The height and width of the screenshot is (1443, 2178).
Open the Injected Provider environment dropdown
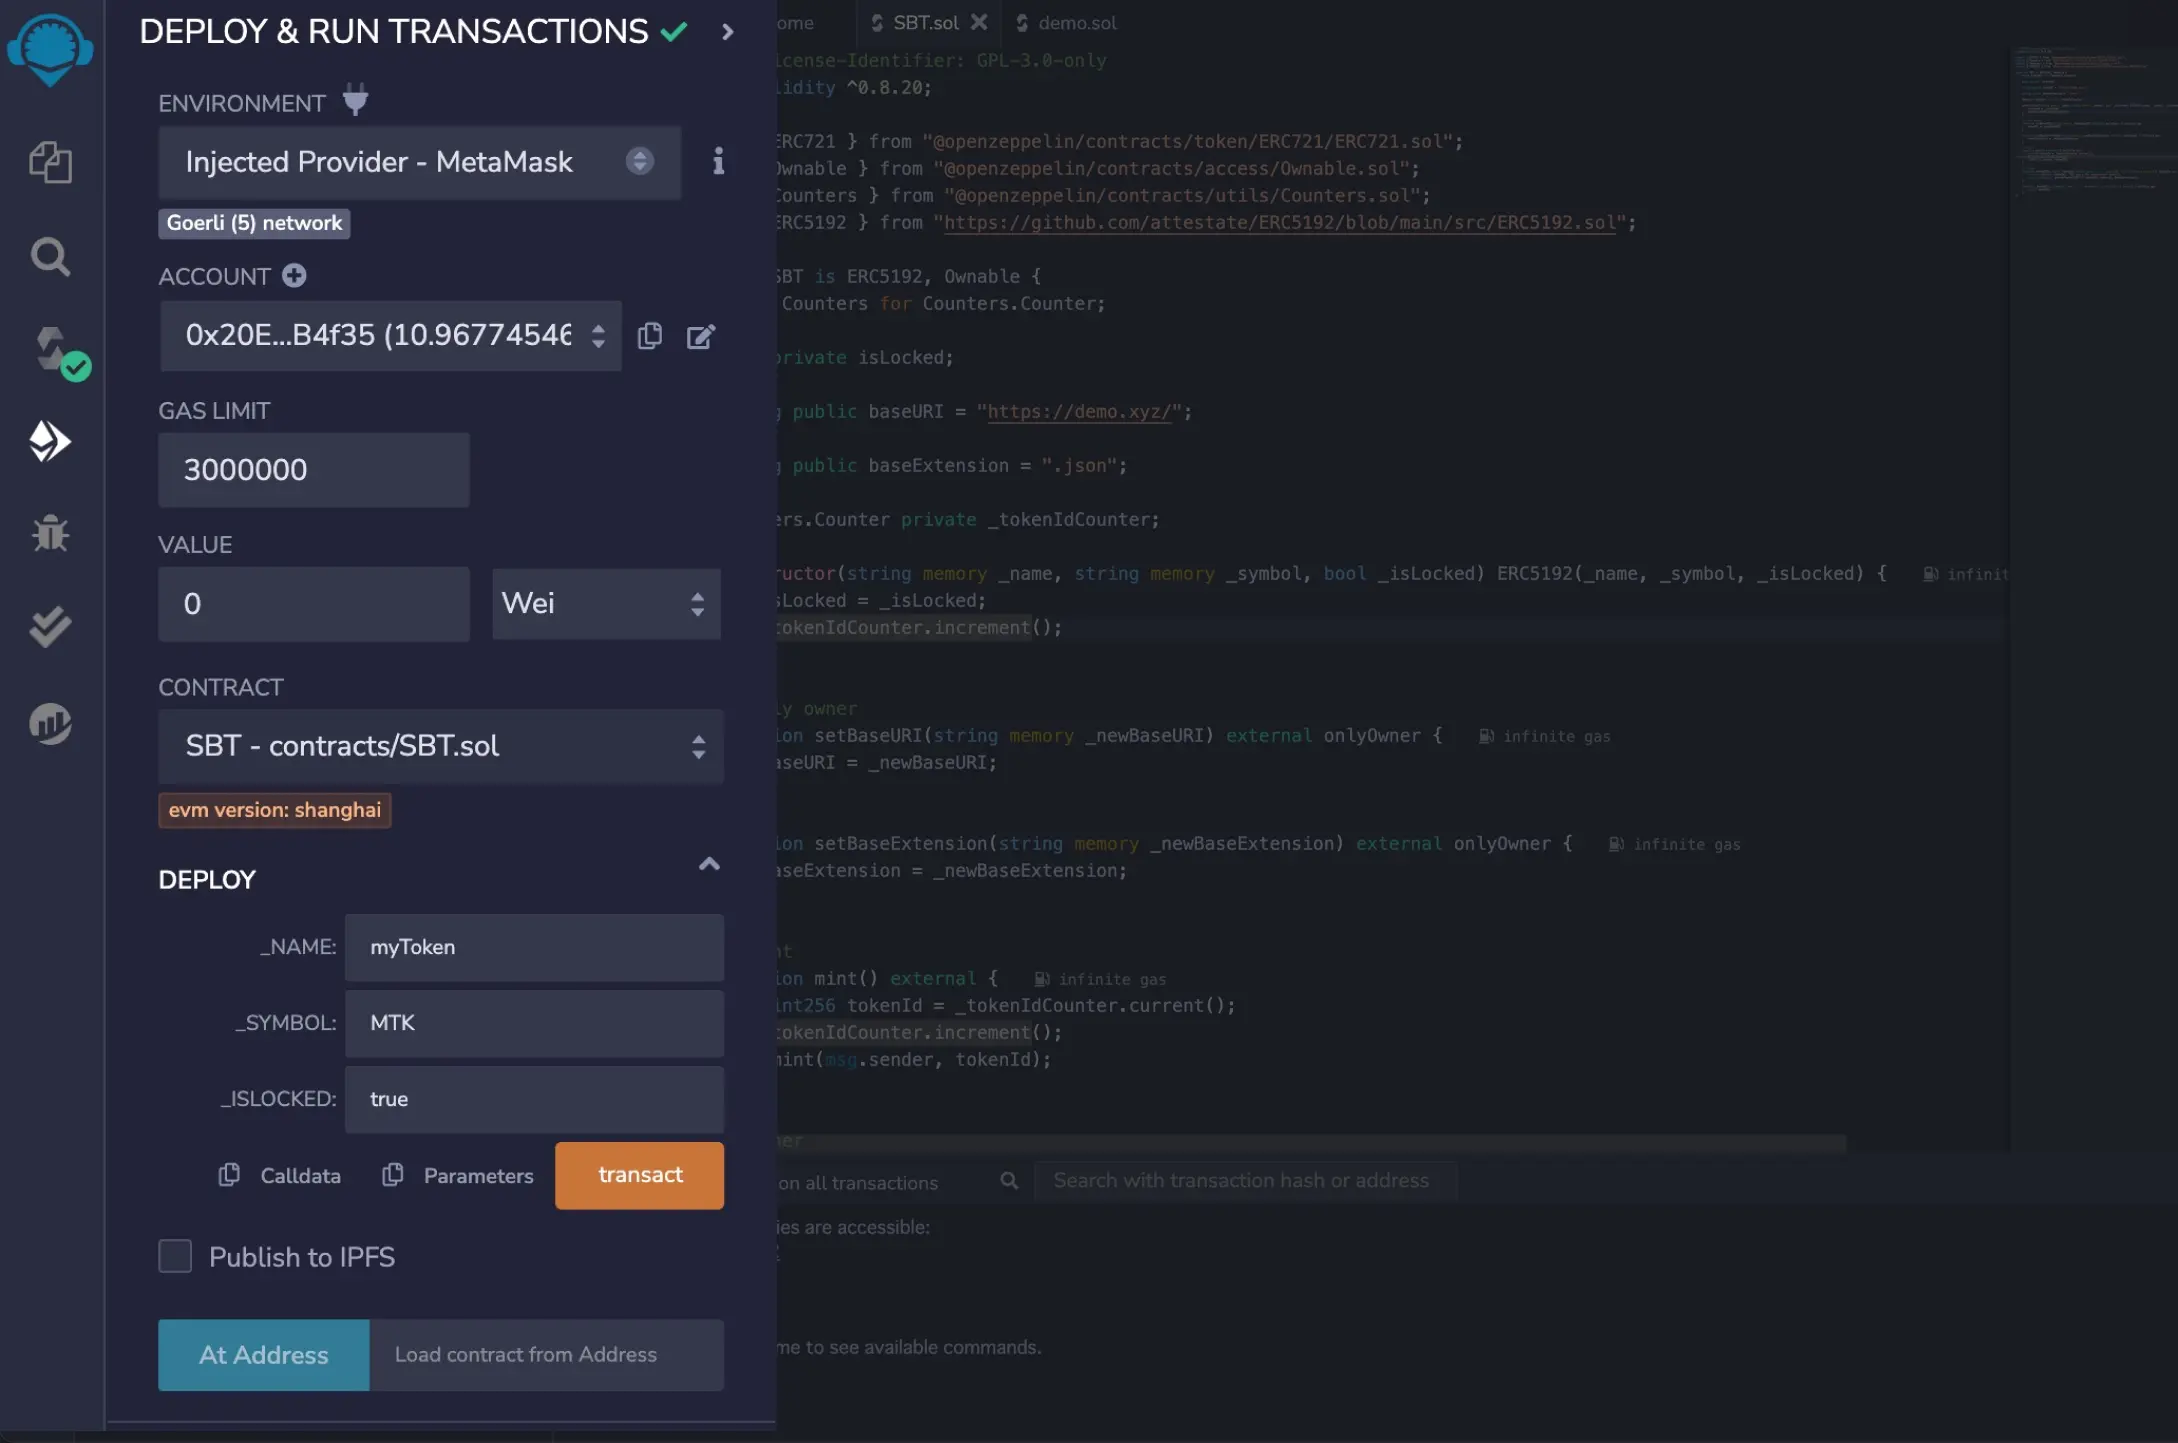(x=419, y=162)
